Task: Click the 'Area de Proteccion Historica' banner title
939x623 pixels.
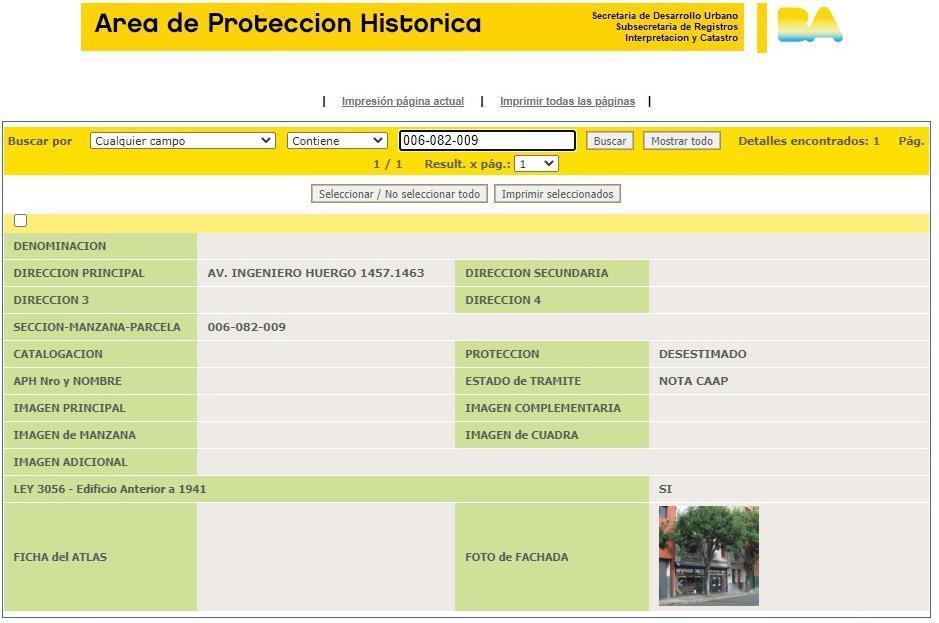Action: point(287,24)
